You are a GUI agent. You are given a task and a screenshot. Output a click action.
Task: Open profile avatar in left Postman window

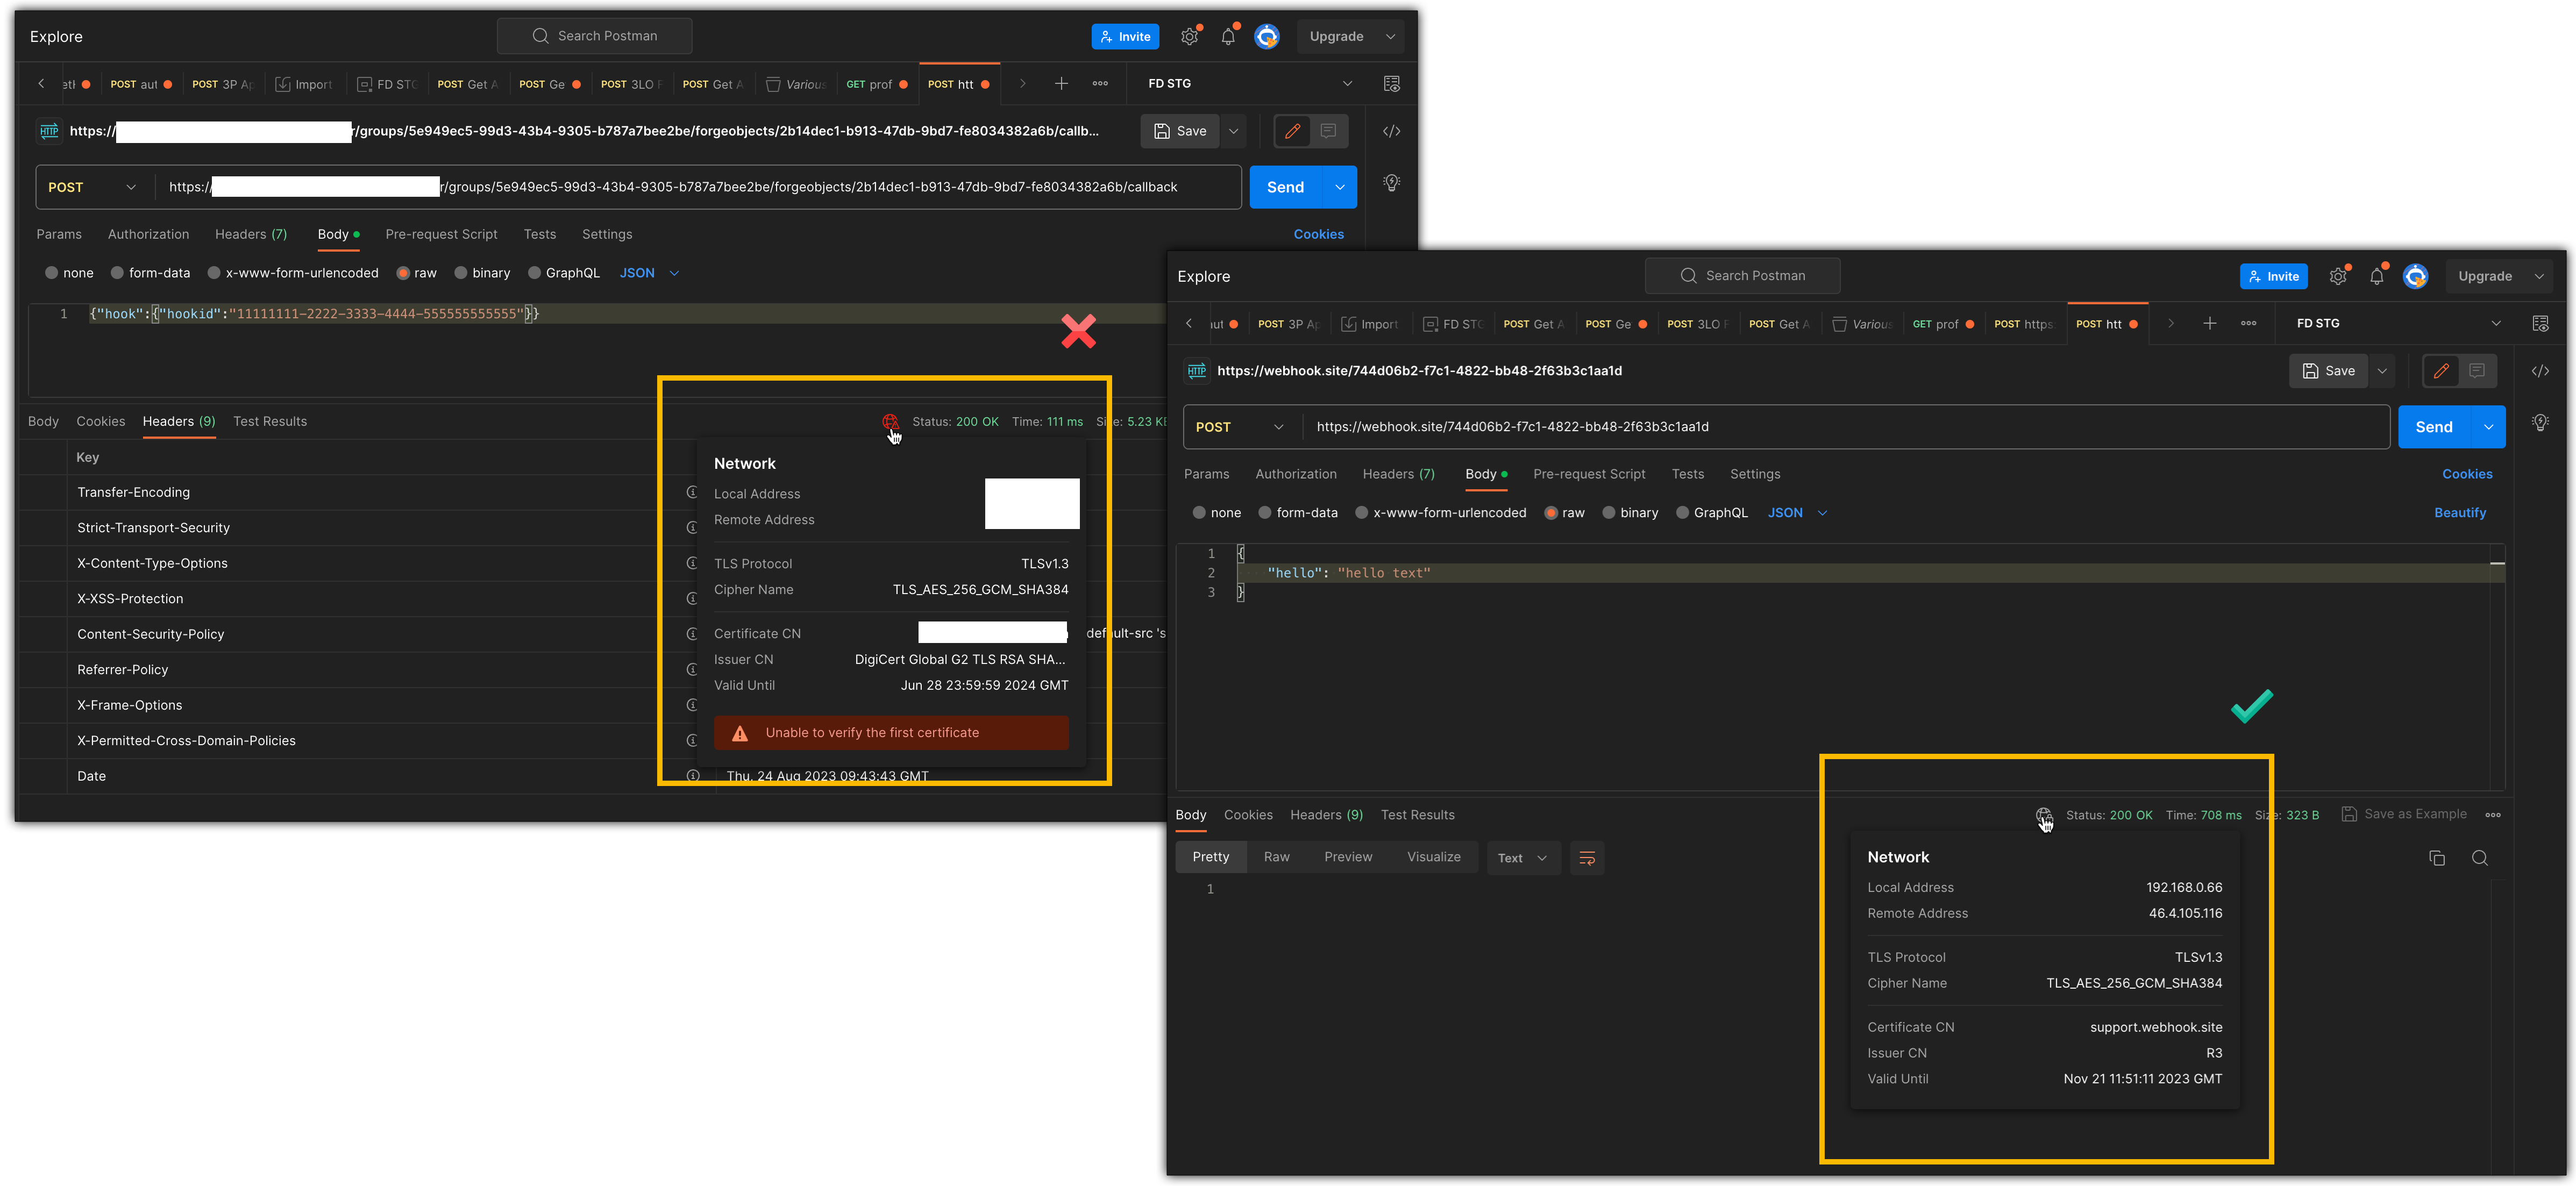(1267, 36)
